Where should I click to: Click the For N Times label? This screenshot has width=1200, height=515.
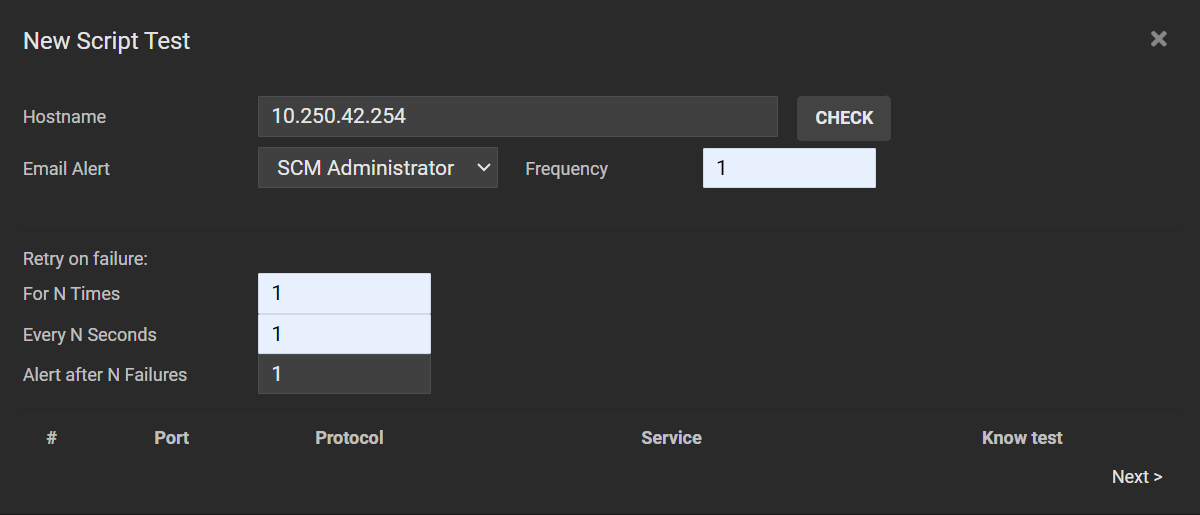coord(71,294)
